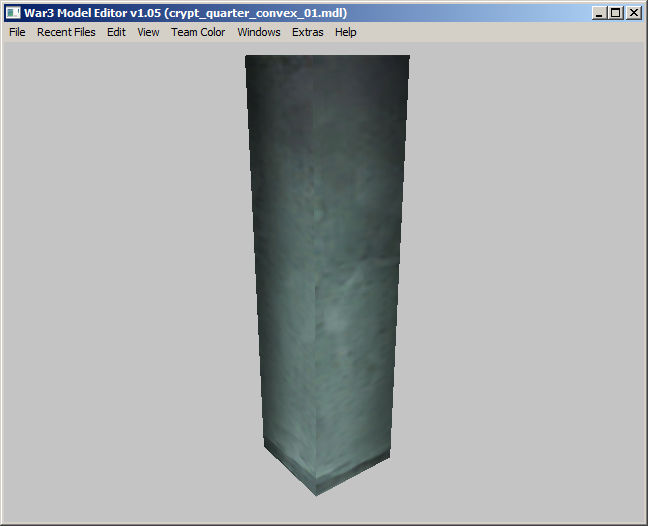Minimize the War3 Model Editor window
Image resolution: width=648 pixels, height=526 pixels.
599,13
